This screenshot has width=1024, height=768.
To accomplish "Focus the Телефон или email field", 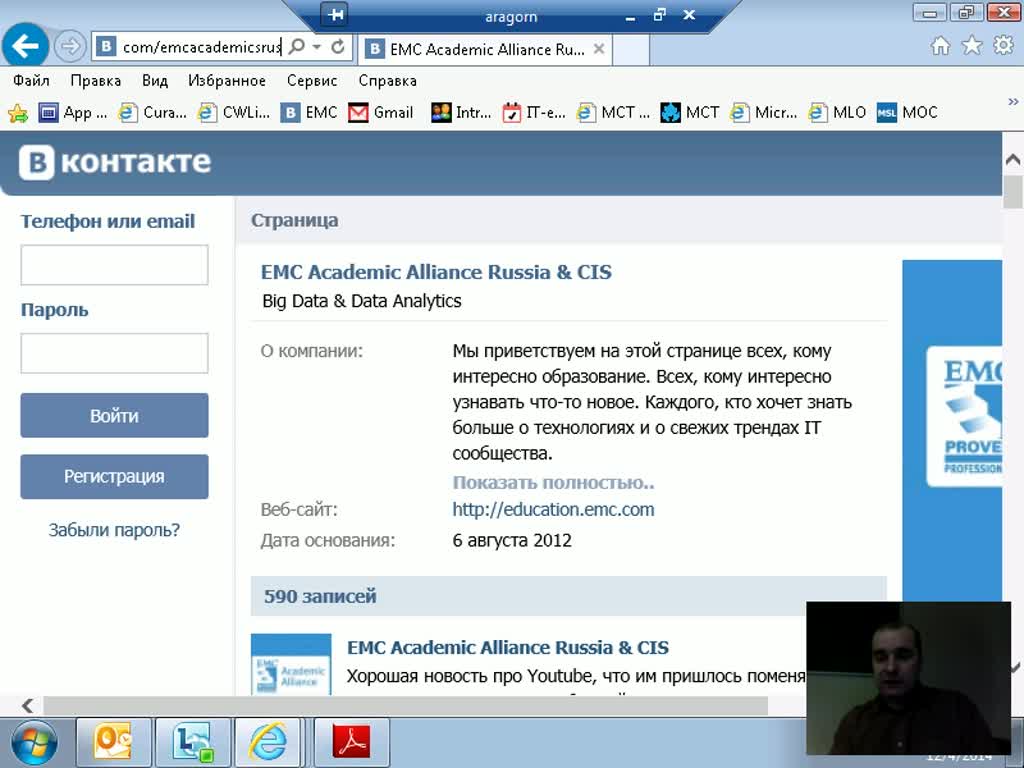I will [x=114, y=264].
